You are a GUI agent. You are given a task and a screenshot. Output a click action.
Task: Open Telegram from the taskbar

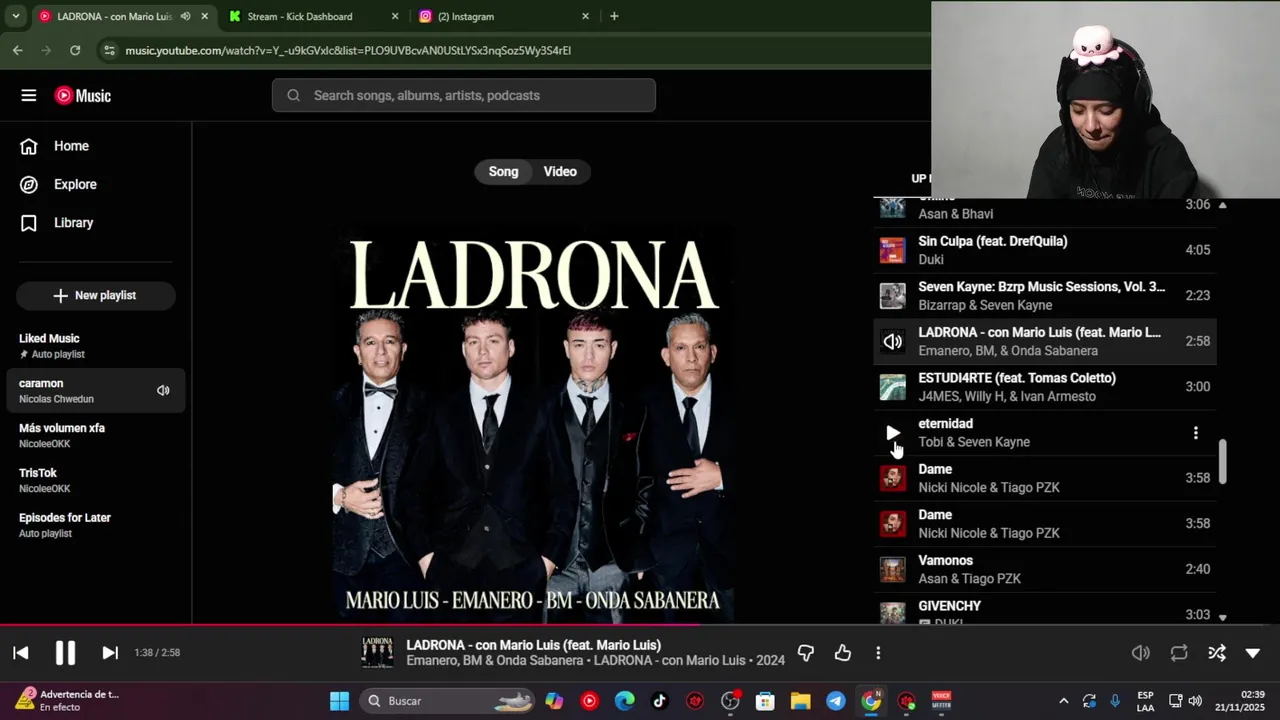pos(836,701)
